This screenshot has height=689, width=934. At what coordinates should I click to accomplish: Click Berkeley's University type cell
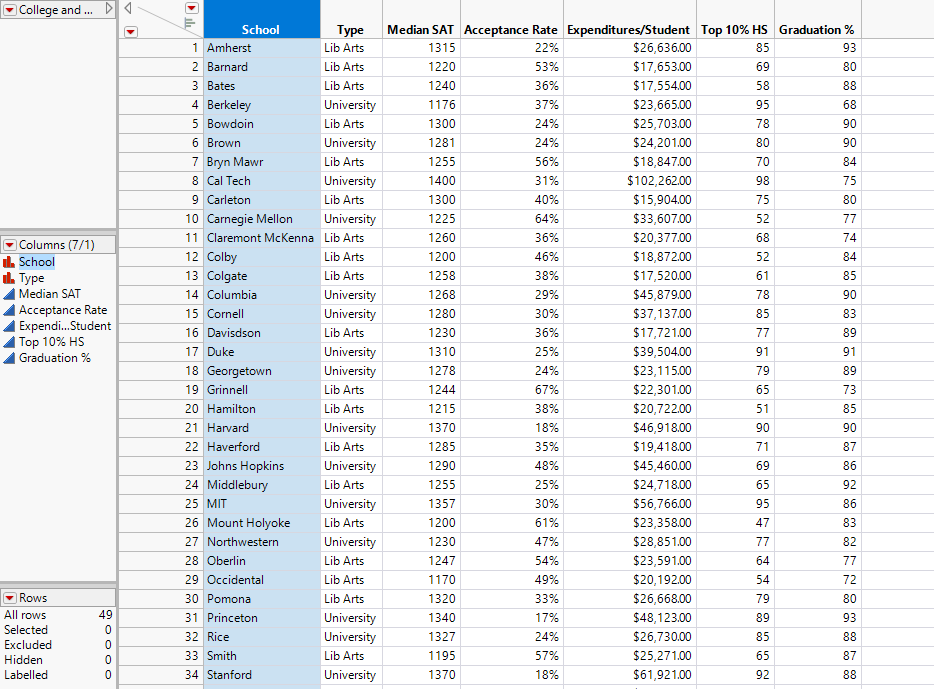pos(351,105)
